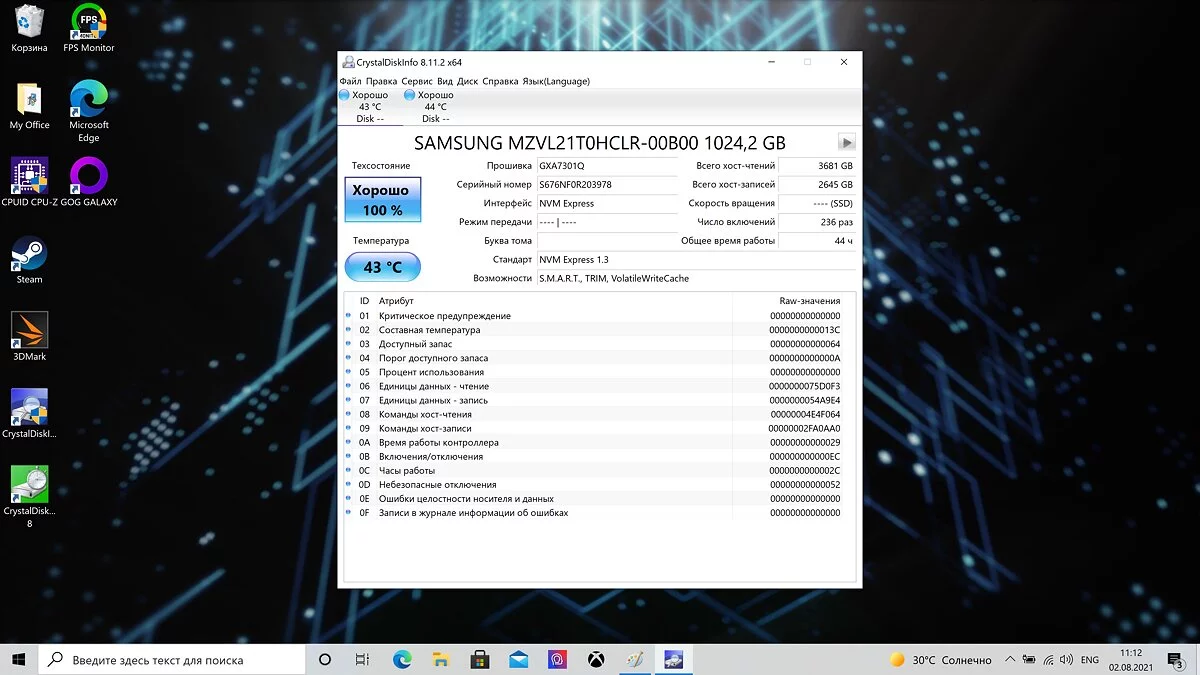Open File Explorer from the taskbar
Screen dimensions: 1200x675
click(441, 659)
